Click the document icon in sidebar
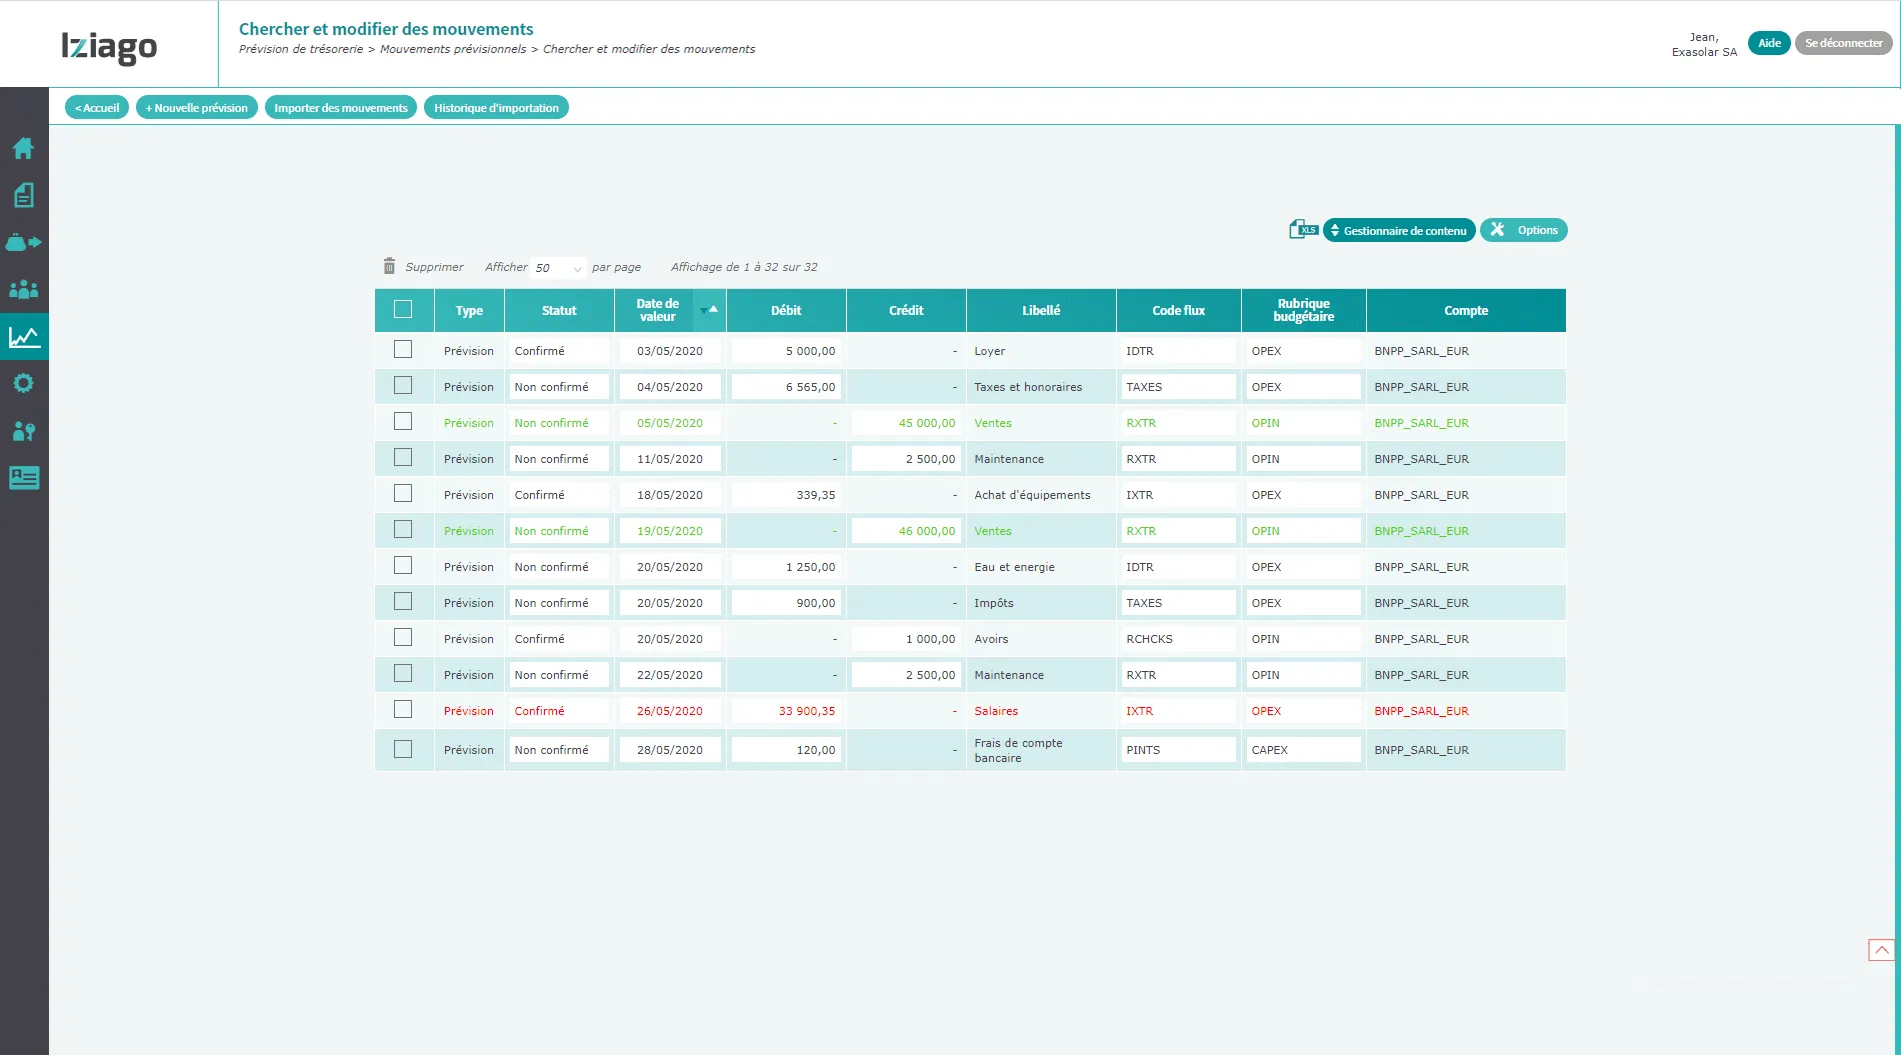This screenshot has height=1055, width=1901. click(x=24, y=195)
